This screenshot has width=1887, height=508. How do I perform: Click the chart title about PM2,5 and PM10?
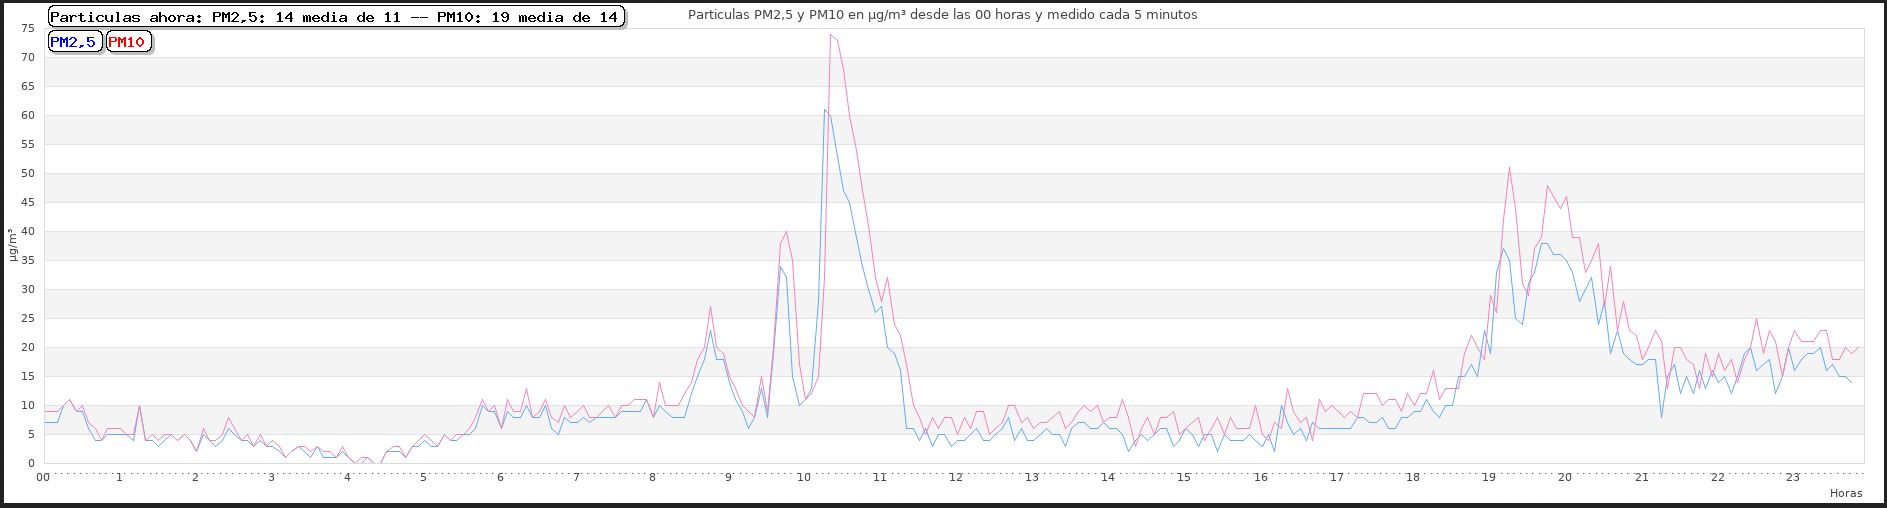[x=942, y=15]
